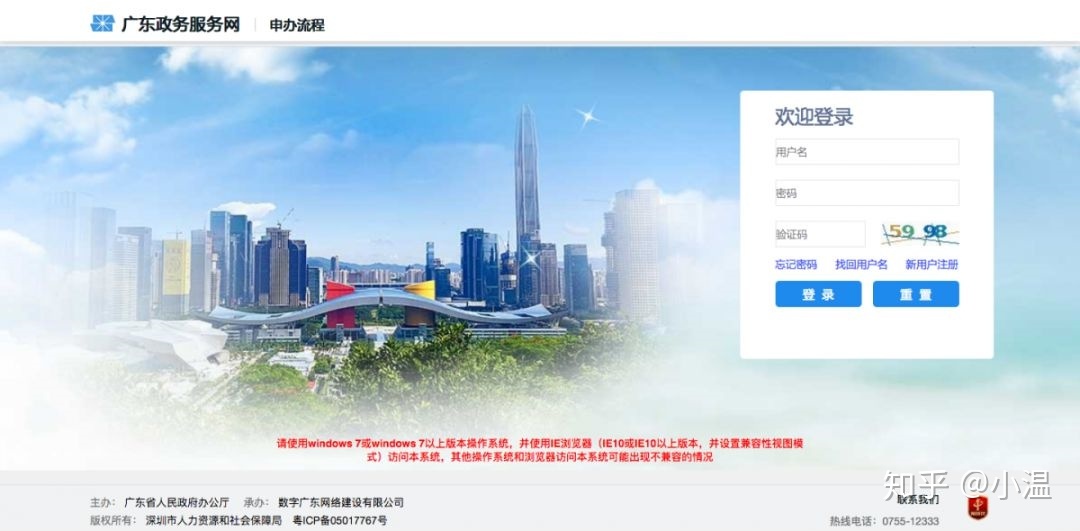Click the 广东省人民政府办公厅 sponsor text
This screenshot has height=531, width=1080.
(176, 503)
